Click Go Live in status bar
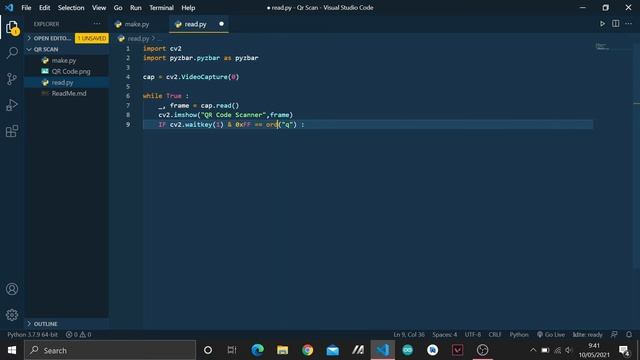 [x=551, y=334]
